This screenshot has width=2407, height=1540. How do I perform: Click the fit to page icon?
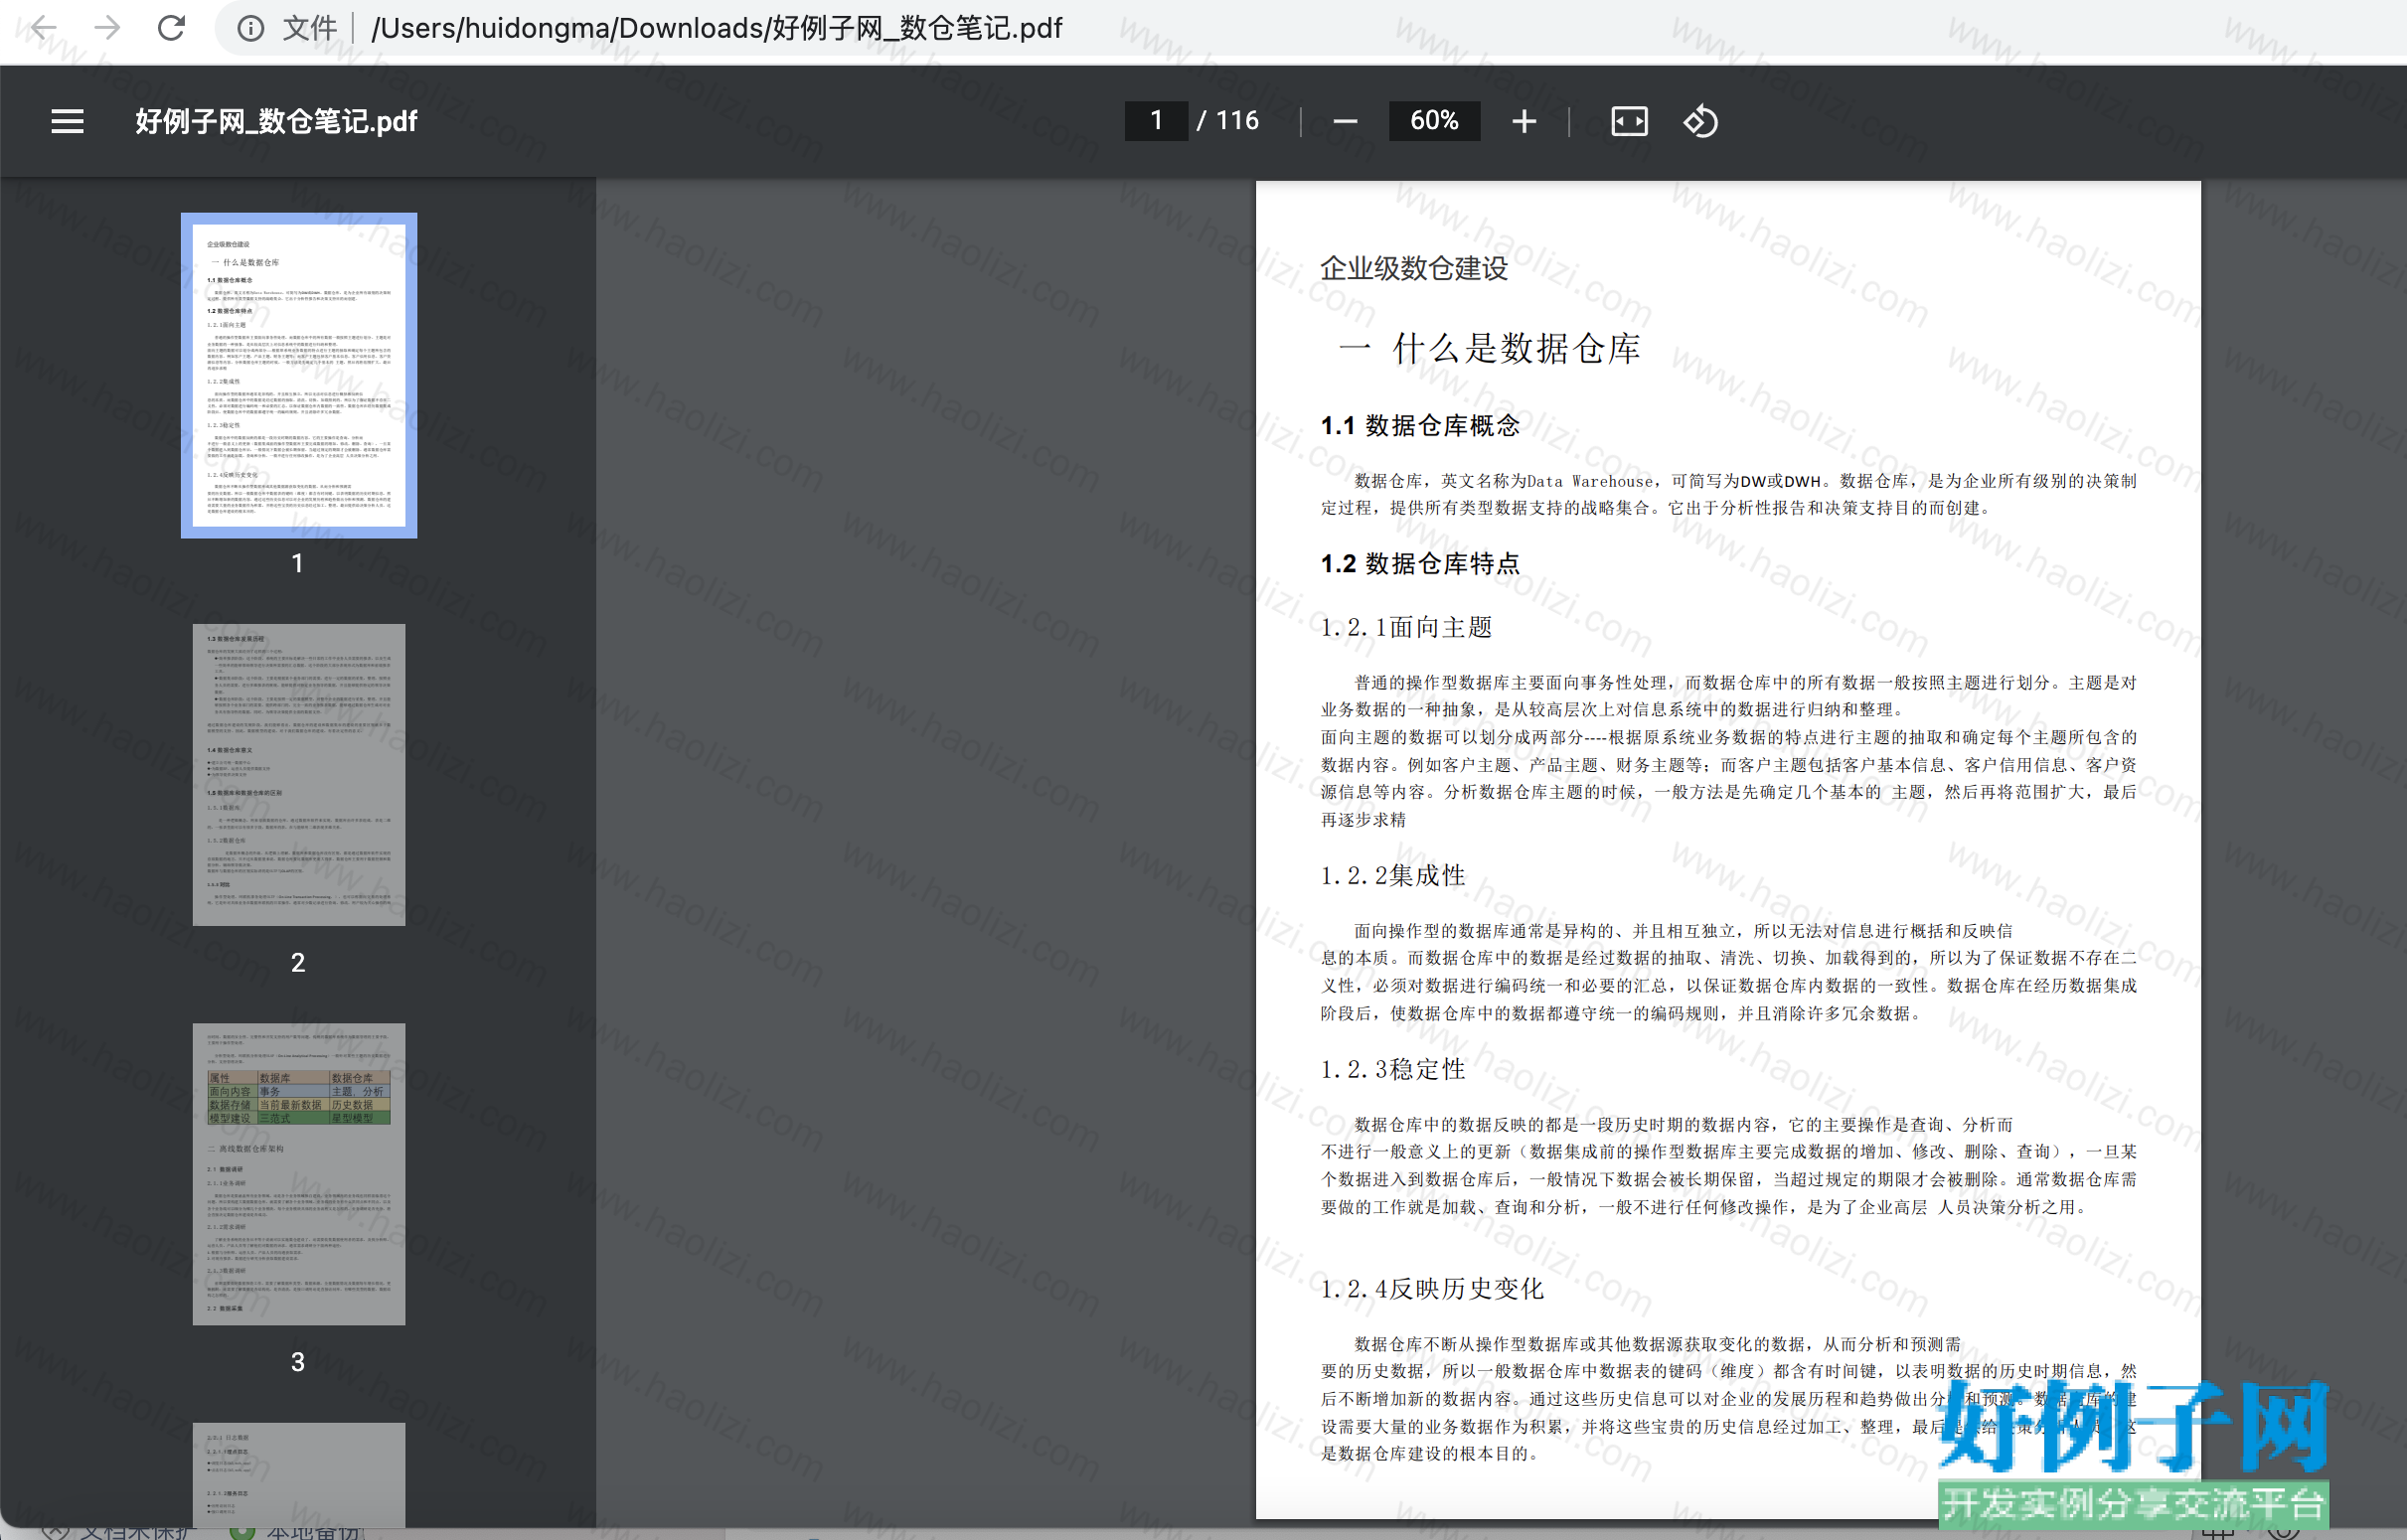click(1629, 121)
